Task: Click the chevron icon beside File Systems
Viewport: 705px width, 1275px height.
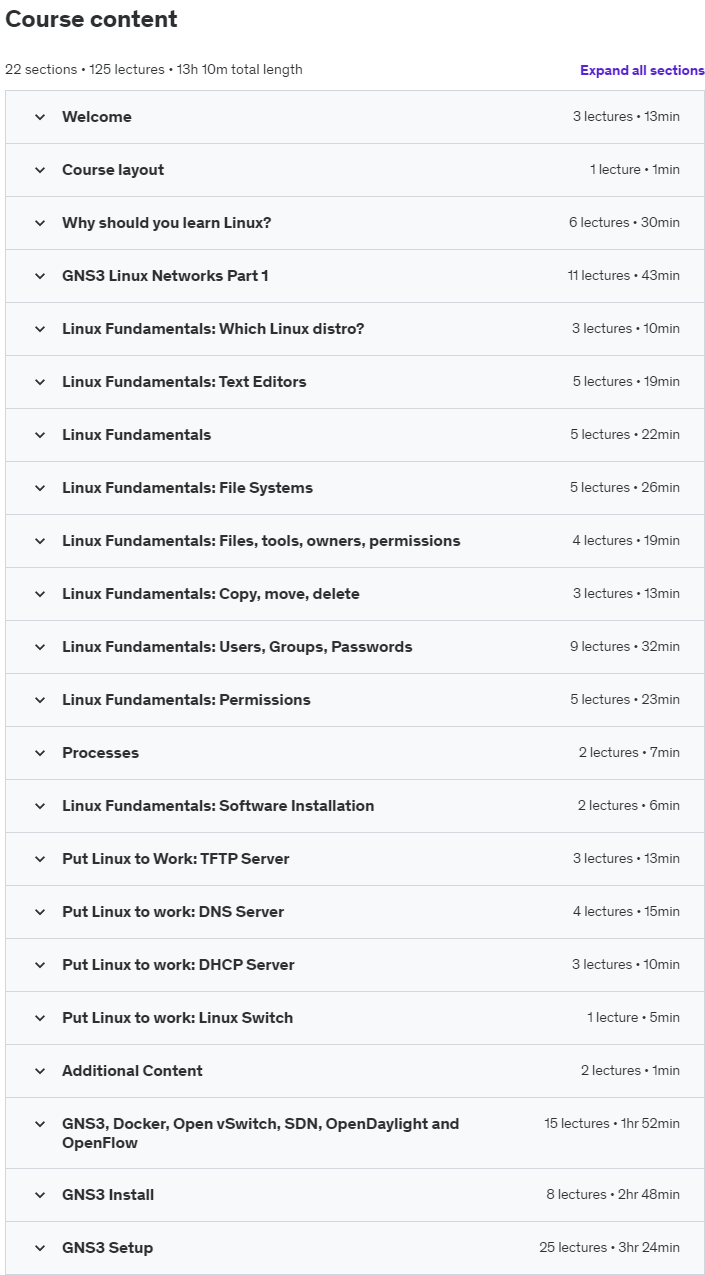Action: (x=40, y=488)
